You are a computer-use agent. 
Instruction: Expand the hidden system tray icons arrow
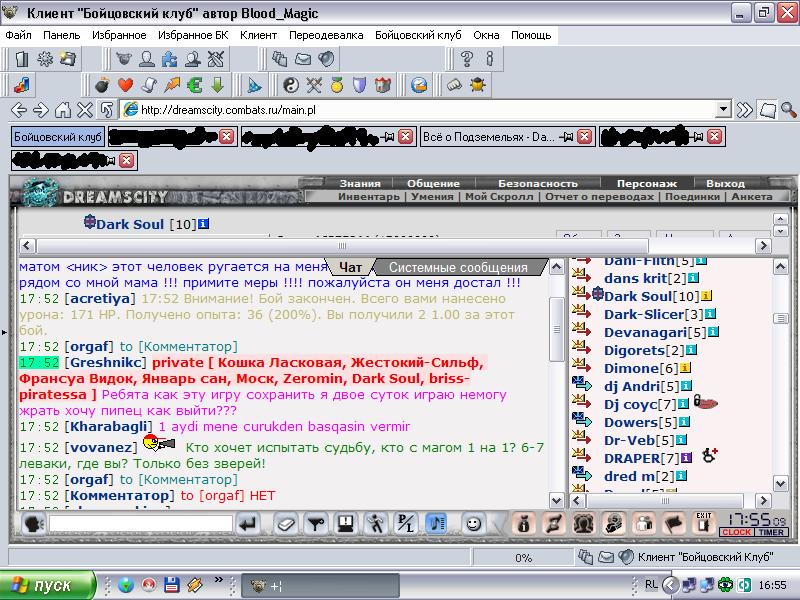(671, 585)
